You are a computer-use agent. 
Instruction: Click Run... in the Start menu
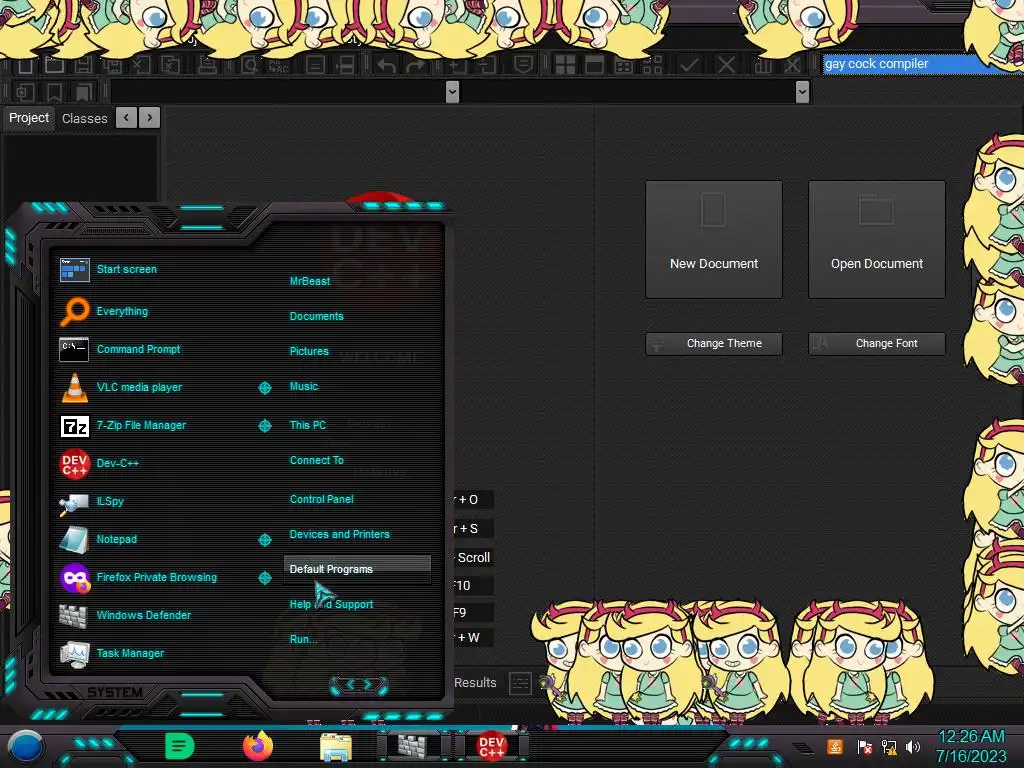(x=303, y=639)
